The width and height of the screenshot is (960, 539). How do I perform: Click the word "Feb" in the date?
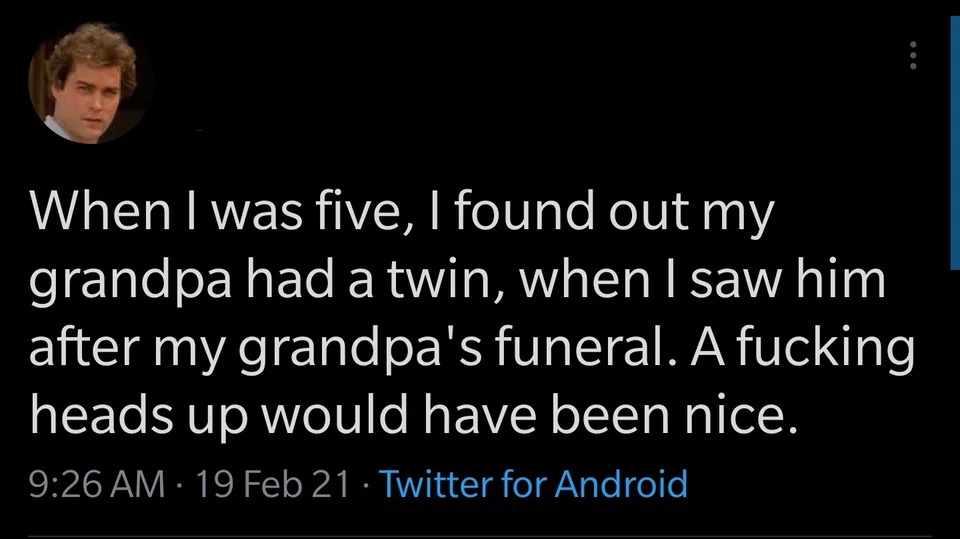coord(275,484)
